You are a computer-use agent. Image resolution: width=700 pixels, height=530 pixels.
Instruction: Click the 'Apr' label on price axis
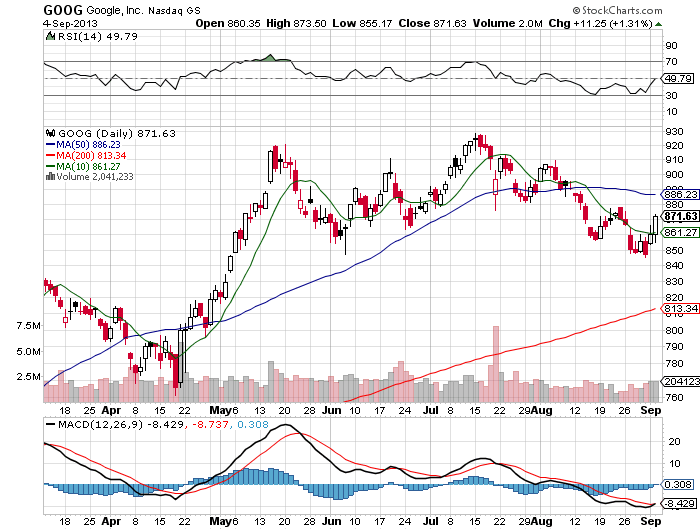click(112, 410)
